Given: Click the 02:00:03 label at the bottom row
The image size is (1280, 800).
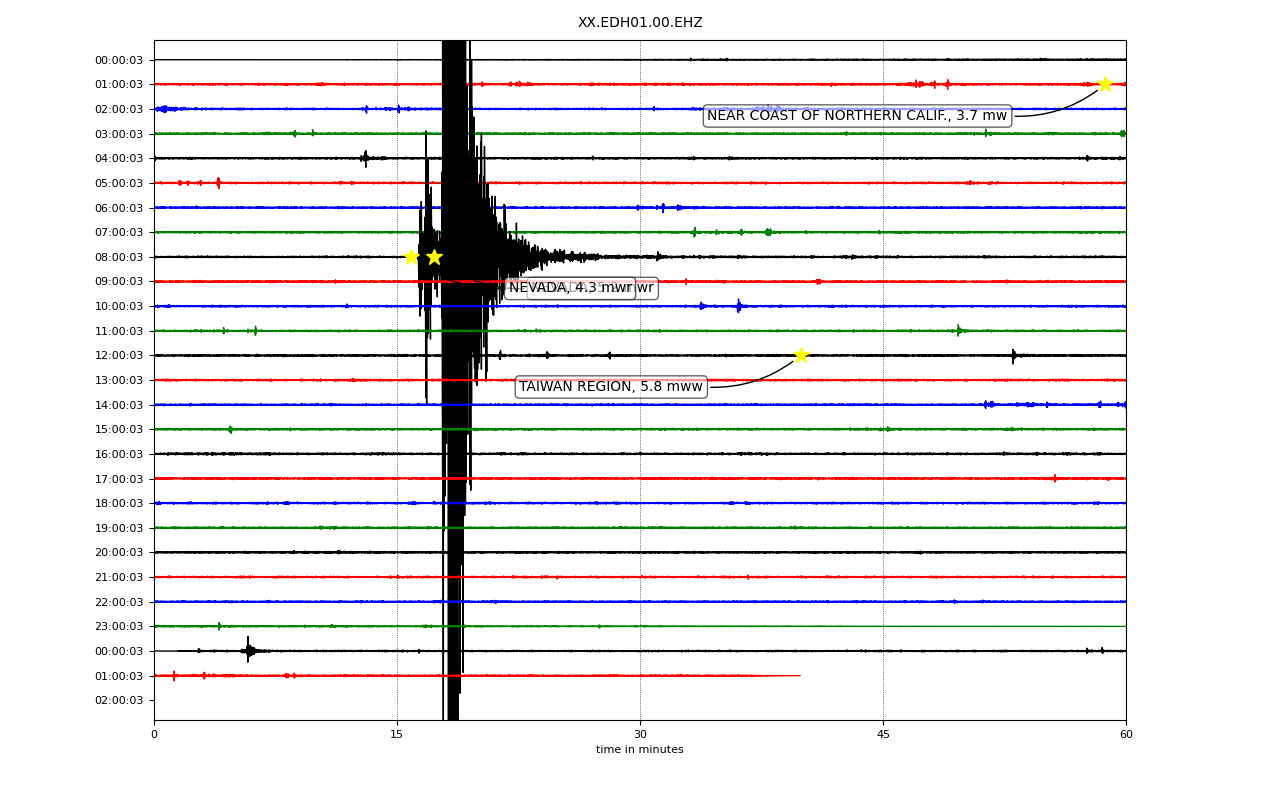Looking at the screenshot, I should click(119, 701).
